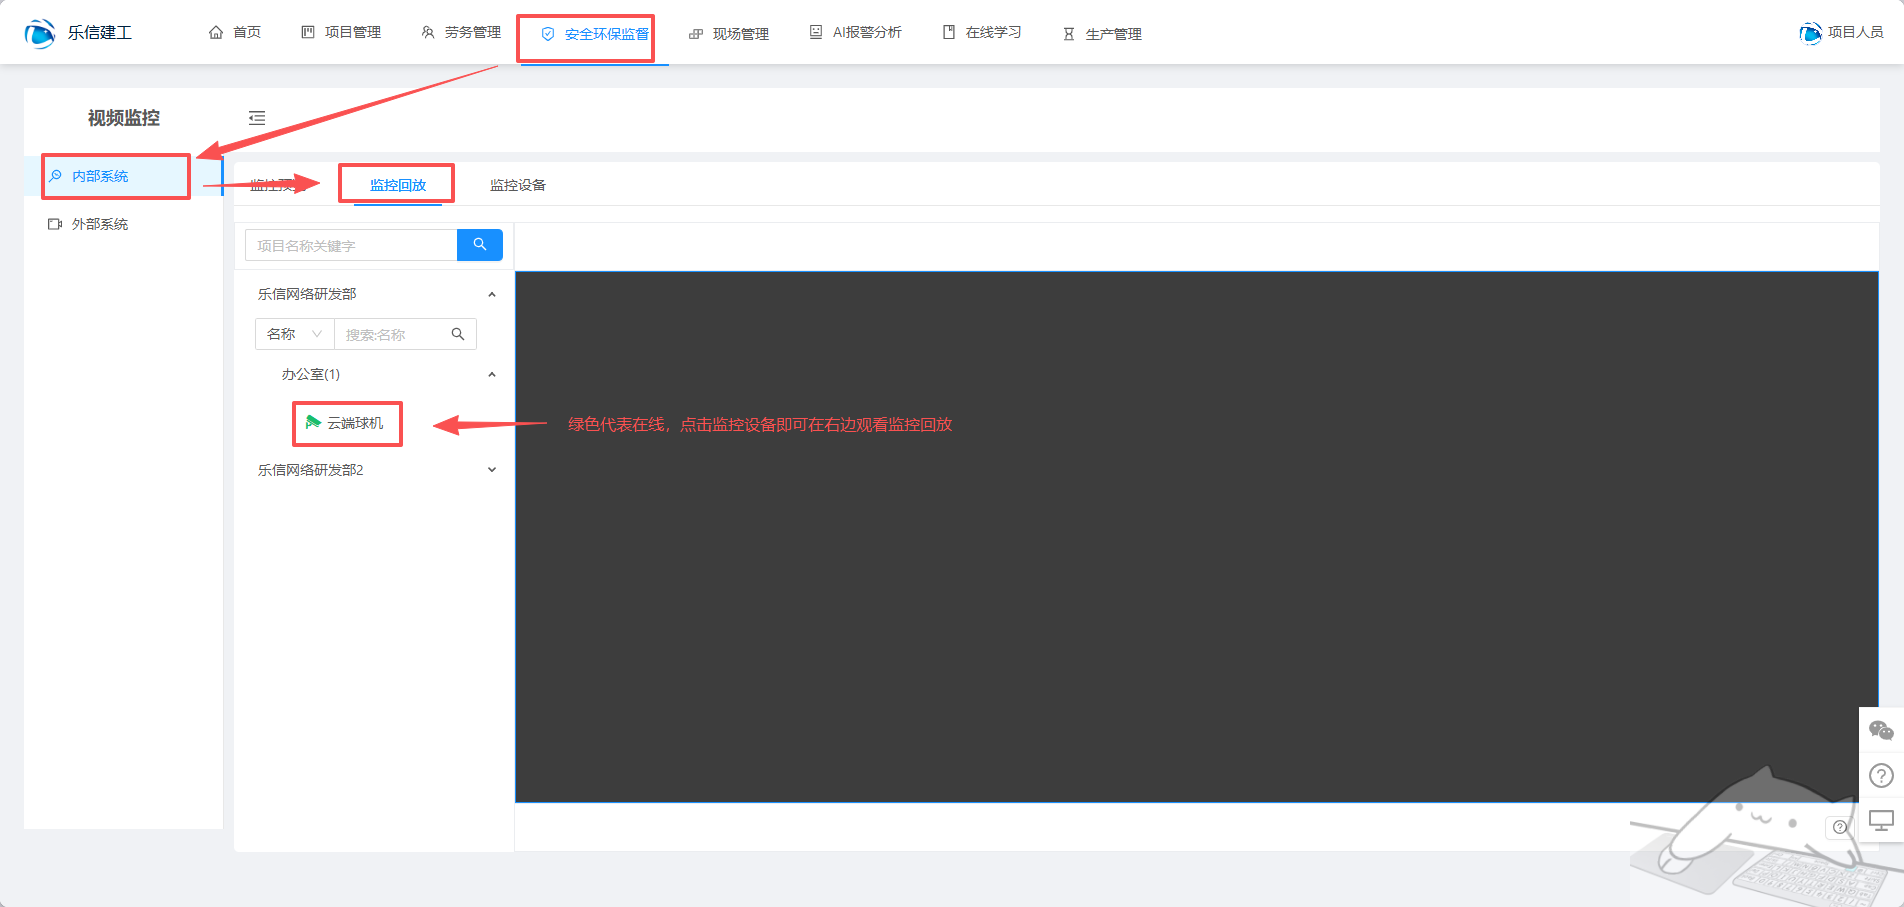Open the 项目管理 menu
Image resolution: width=1904 pixels, height=907 pixels.
[x=342, y=33]
